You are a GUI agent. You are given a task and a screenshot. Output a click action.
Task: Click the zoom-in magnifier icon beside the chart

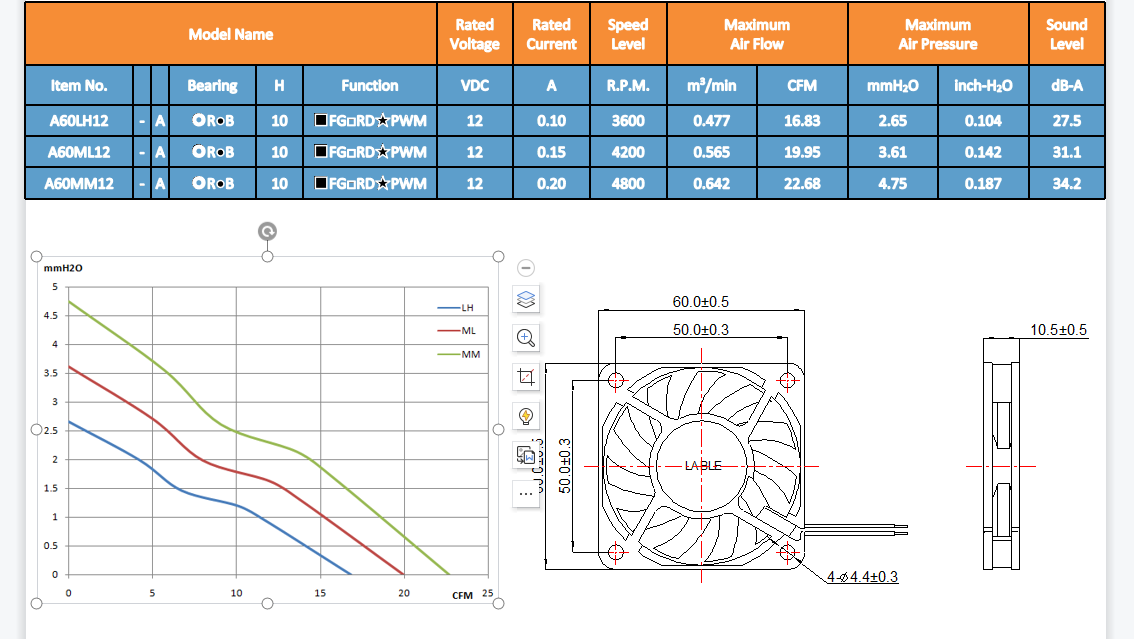point(527,338)
